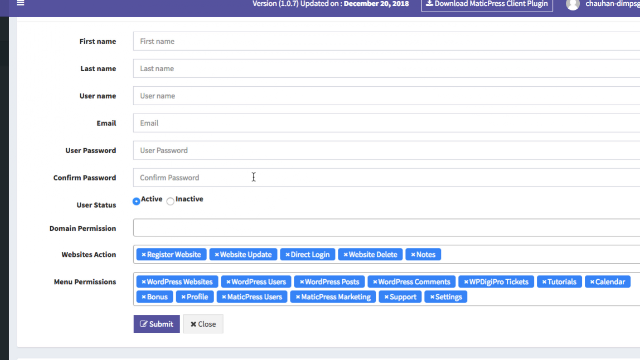Remove the WPDigiPro Tickets tag

tap(466, 282)
